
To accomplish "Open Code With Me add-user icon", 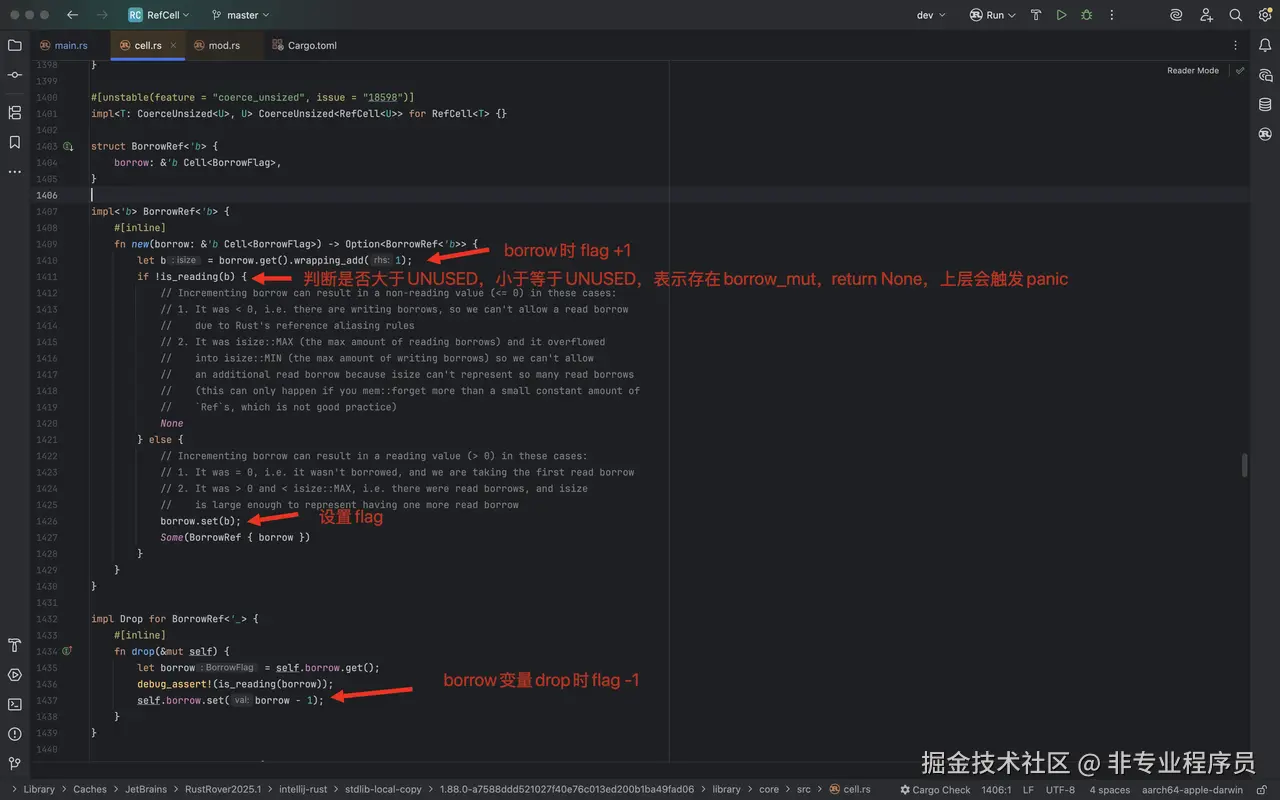I will [1206, 15].
